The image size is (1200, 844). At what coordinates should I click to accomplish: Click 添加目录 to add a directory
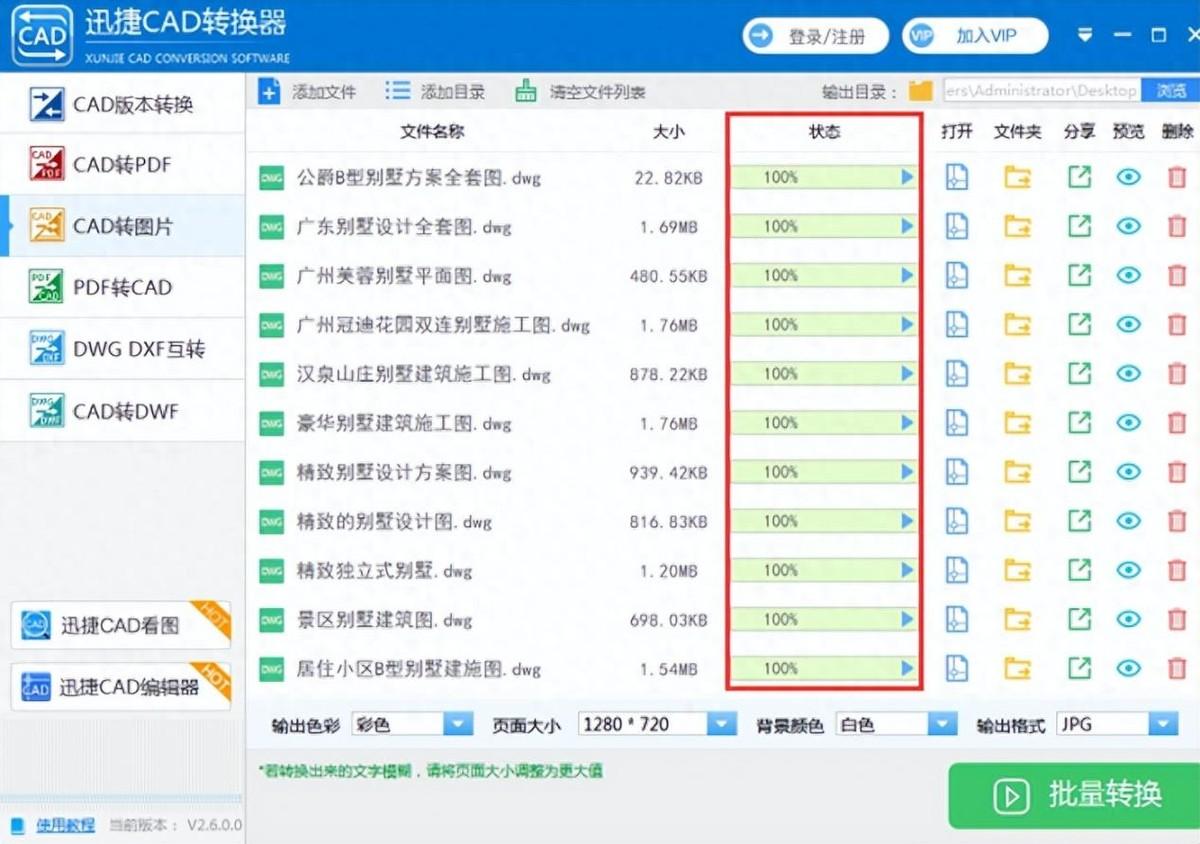point(435,92)
